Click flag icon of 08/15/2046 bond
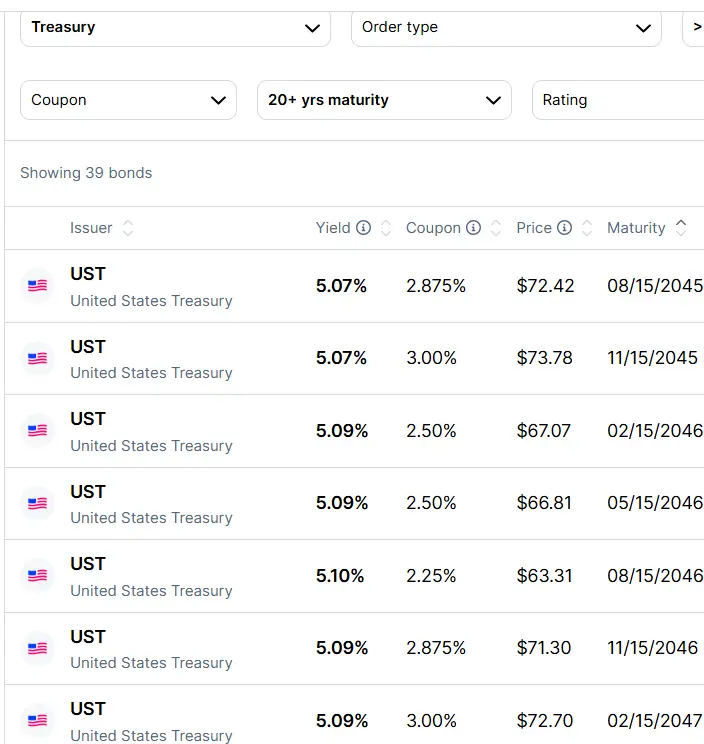 click(37, 576)
